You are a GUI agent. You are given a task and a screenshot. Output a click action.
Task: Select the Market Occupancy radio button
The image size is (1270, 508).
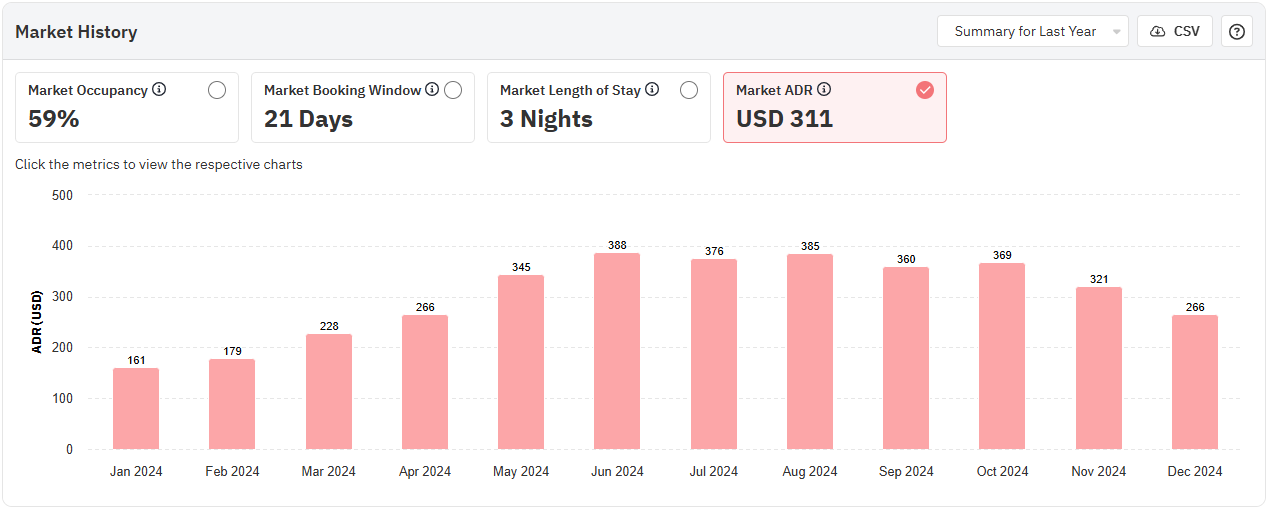point(217,90)
